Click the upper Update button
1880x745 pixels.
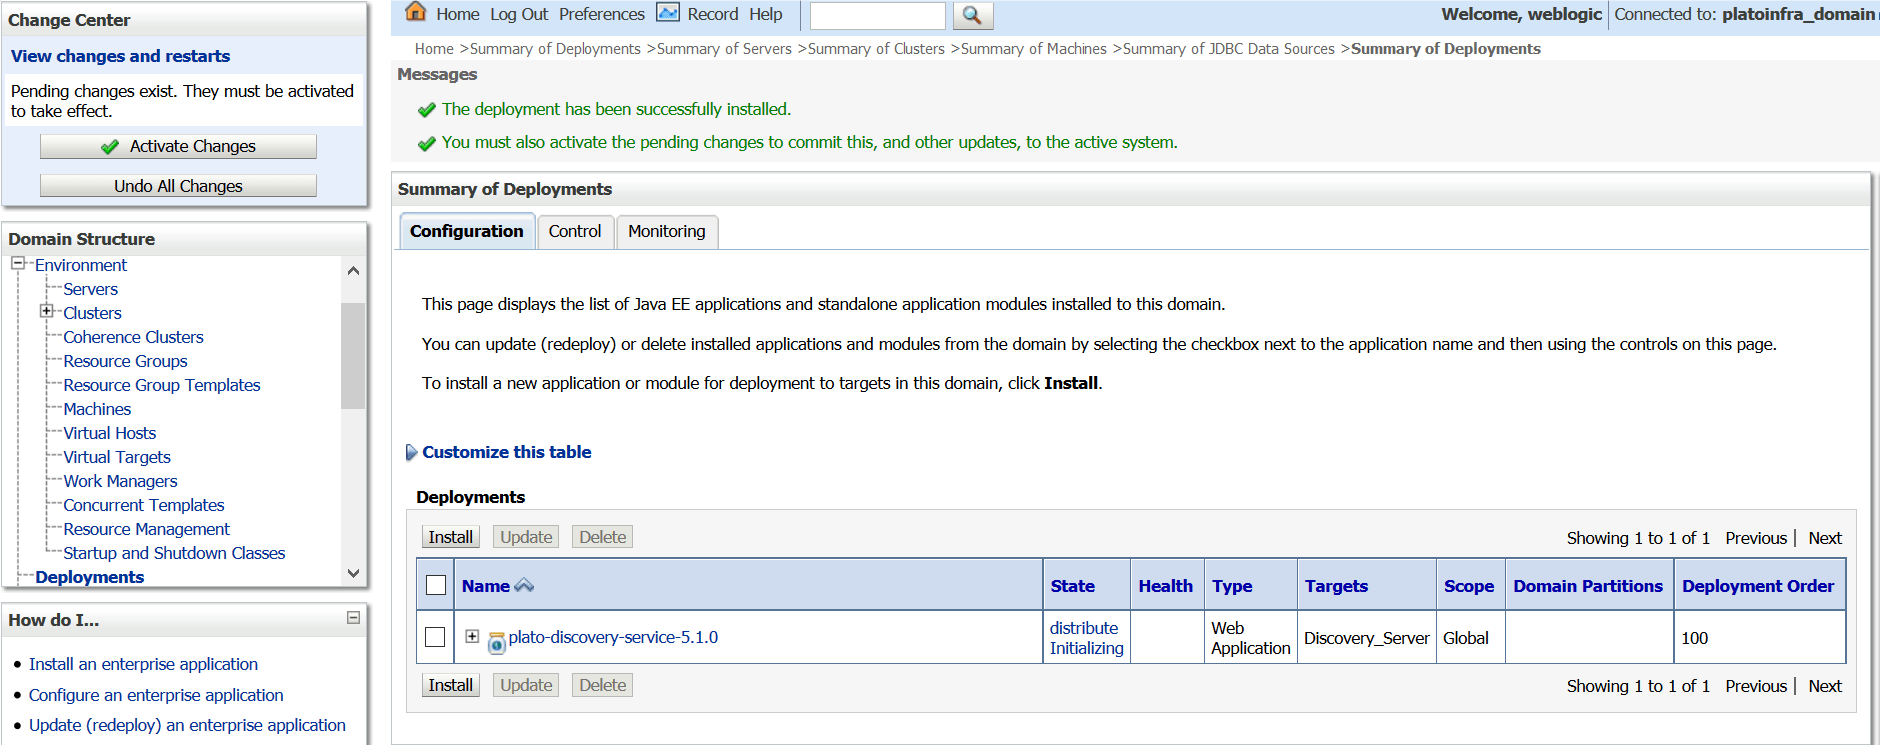tap(526, 537)
